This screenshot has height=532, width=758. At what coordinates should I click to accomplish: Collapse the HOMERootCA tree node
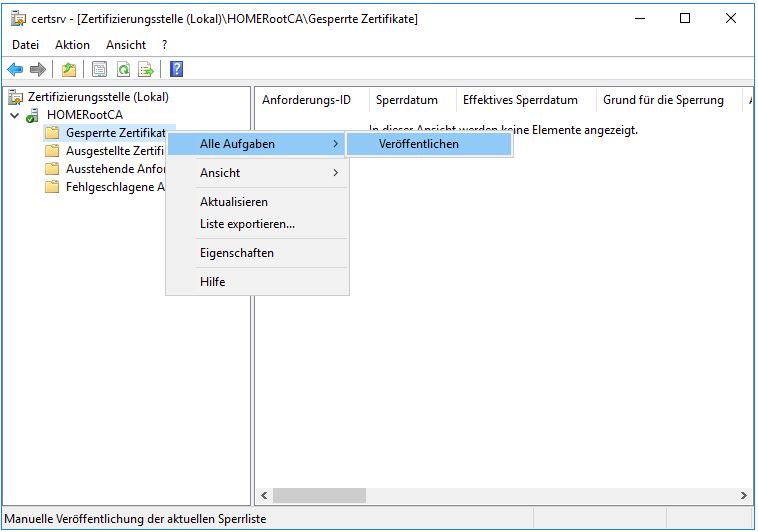pos(14,115)
